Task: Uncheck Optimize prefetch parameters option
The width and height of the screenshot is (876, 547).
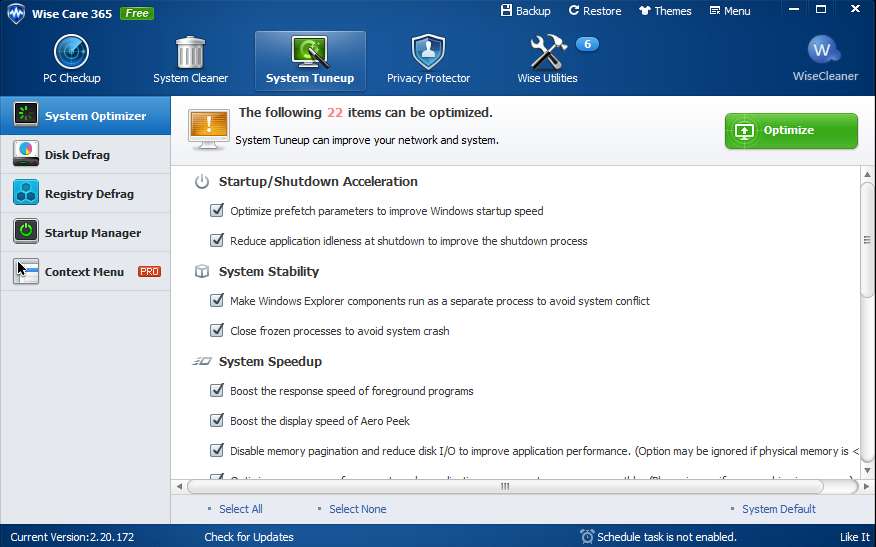Action: tap(216, 211)
